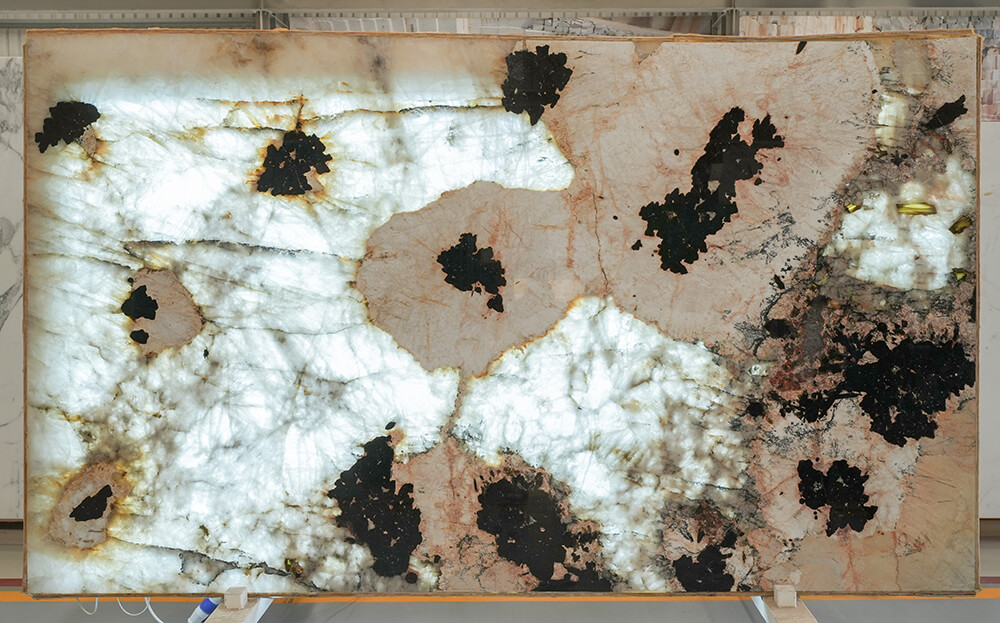Click the black mineral patch in top-left corner
Image resolution: width=1000 pixels, height=623 pixels.
point(66,124)
